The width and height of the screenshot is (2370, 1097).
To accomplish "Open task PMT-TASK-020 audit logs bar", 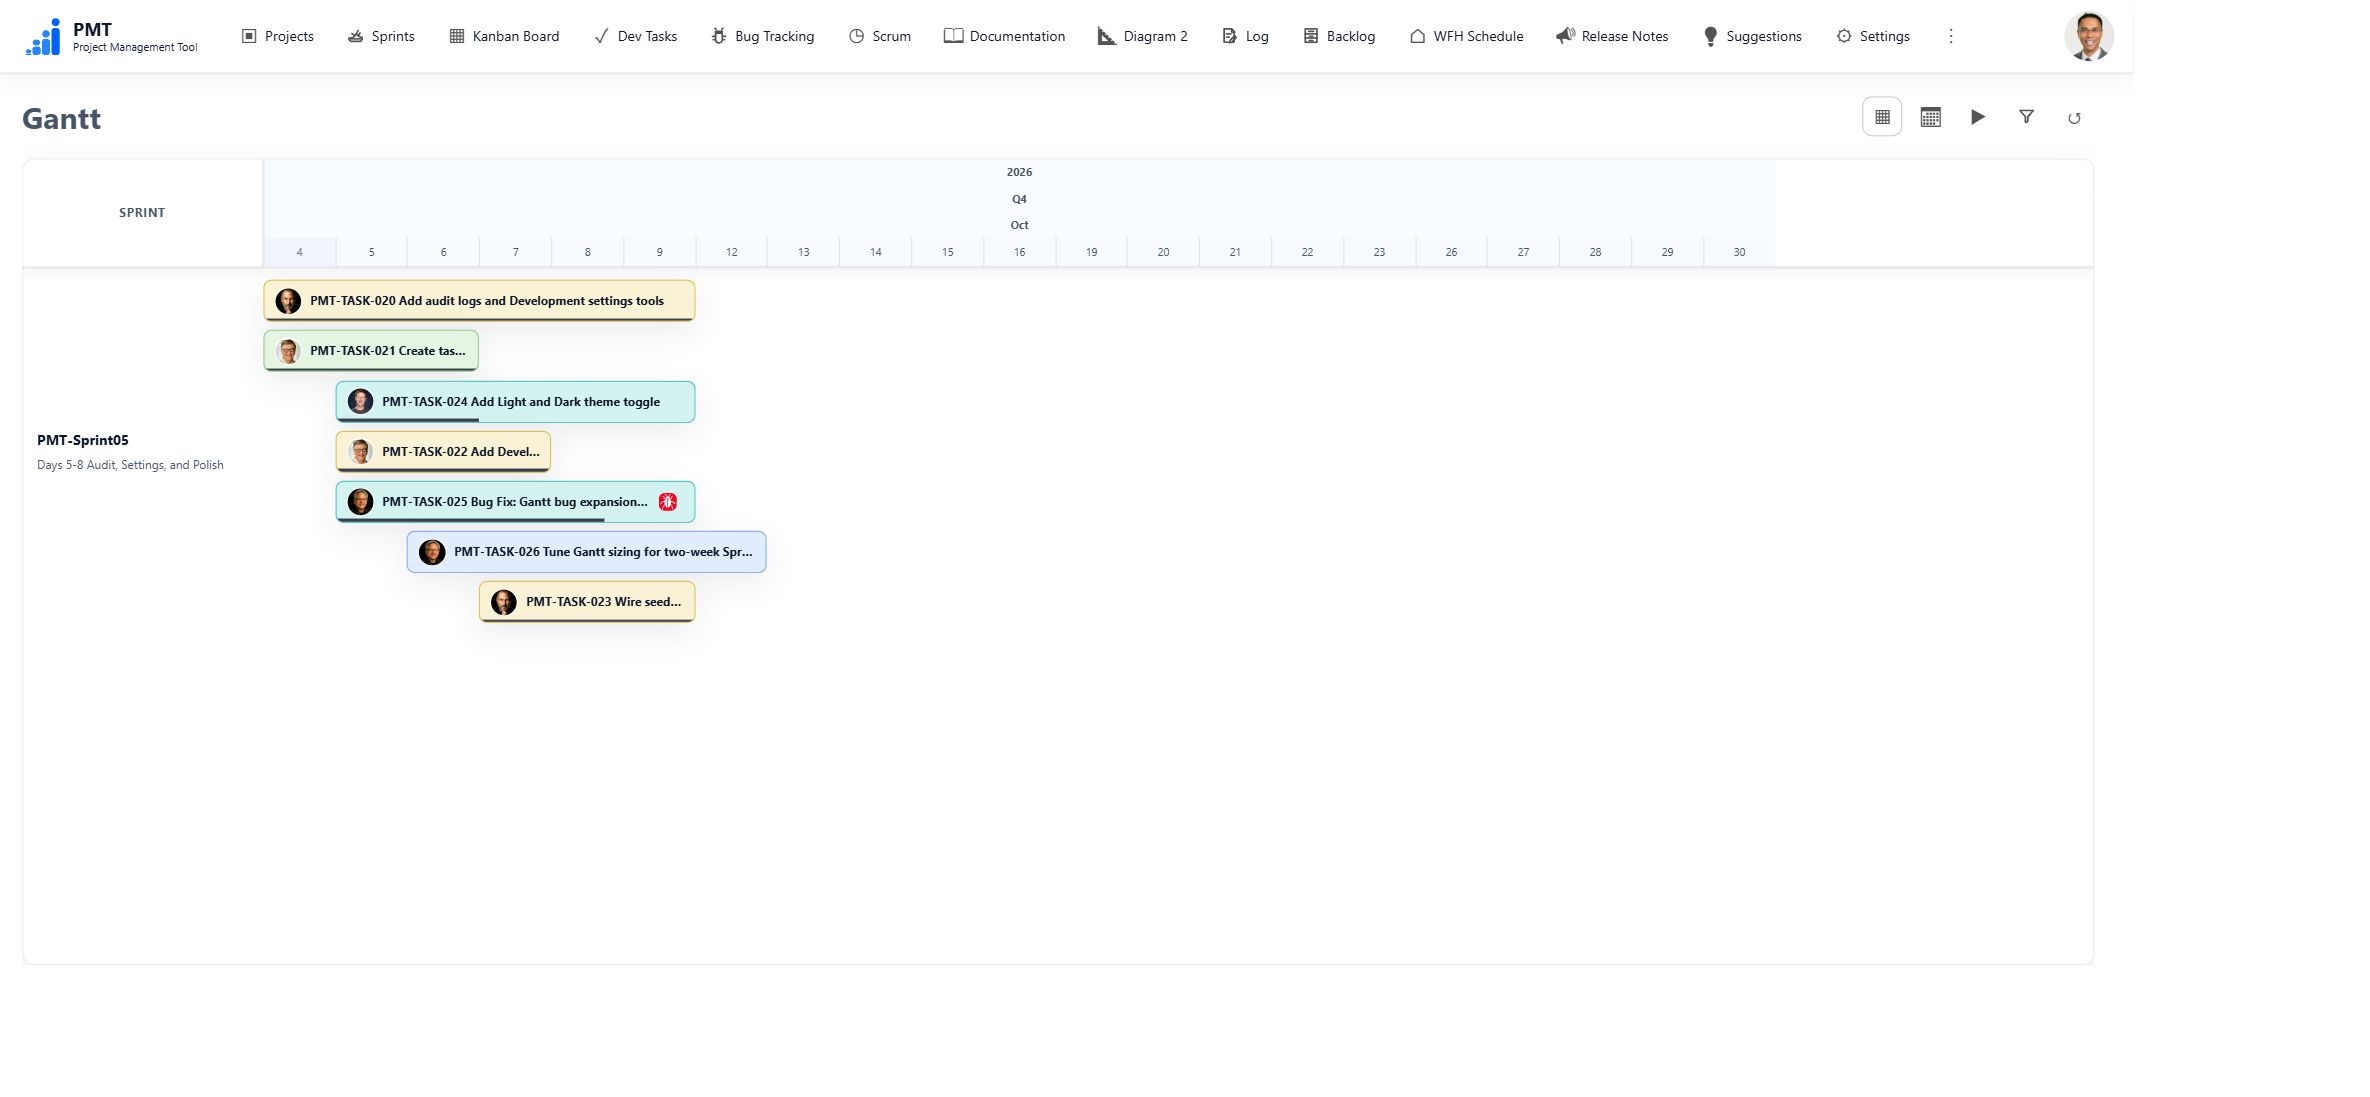I will 479,300.
